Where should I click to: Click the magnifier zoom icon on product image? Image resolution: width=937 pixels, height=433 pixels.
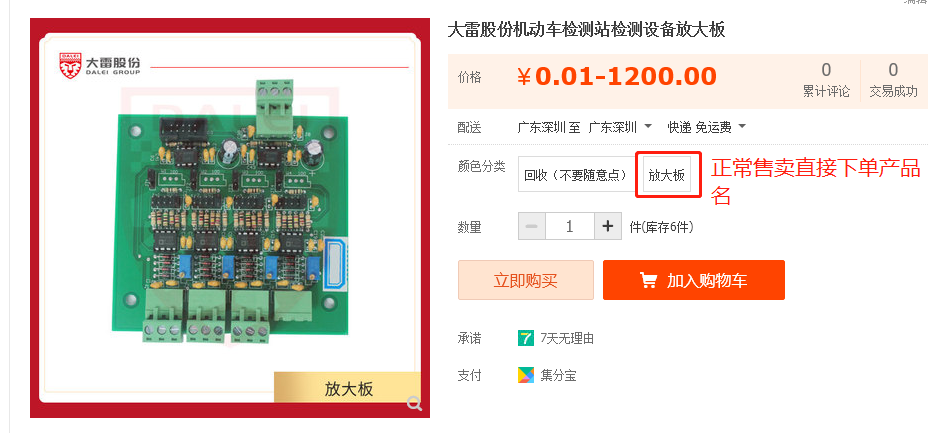tap(414, 404)
